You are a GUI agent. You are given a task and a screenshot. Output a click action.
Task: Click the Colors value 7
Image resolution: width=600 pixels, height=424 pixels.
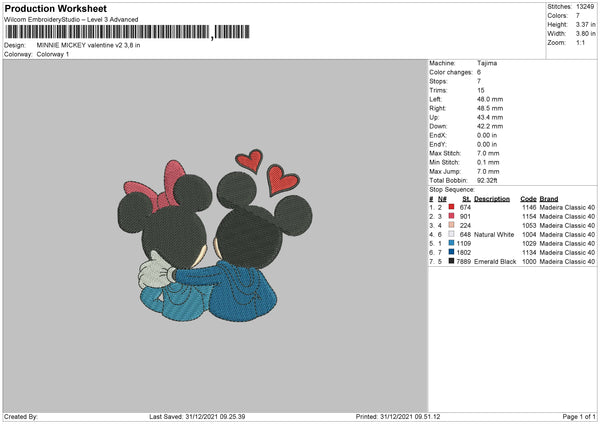(x=578, y=16)
